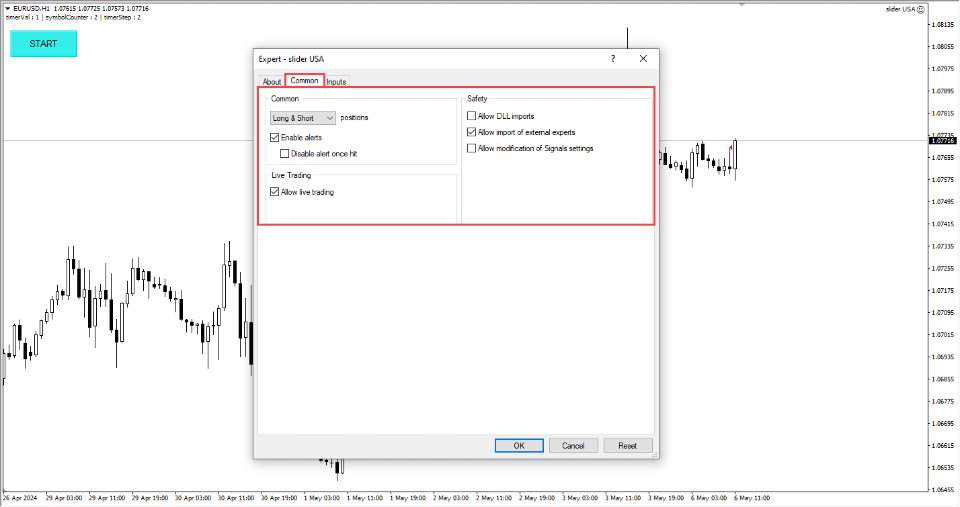The image size is (960, 507).
Task: Uncheck Allow import of external experts
Action: 472,132
